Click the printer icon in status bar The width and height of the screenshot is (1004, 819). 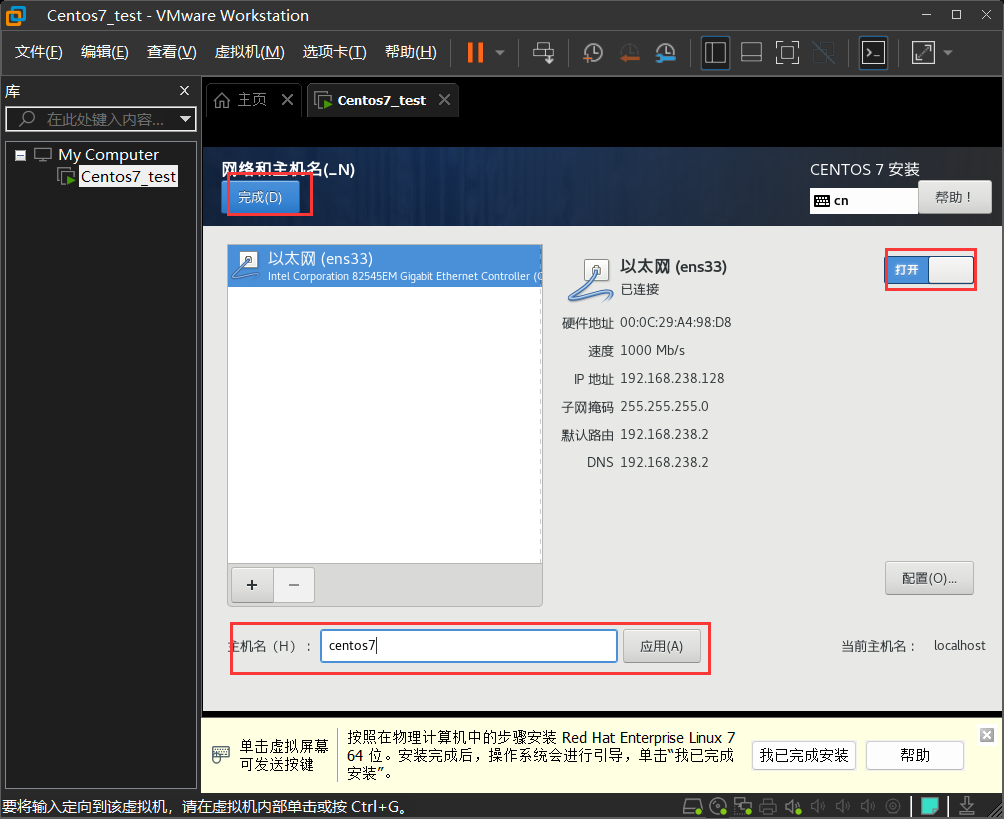(768, 806)
